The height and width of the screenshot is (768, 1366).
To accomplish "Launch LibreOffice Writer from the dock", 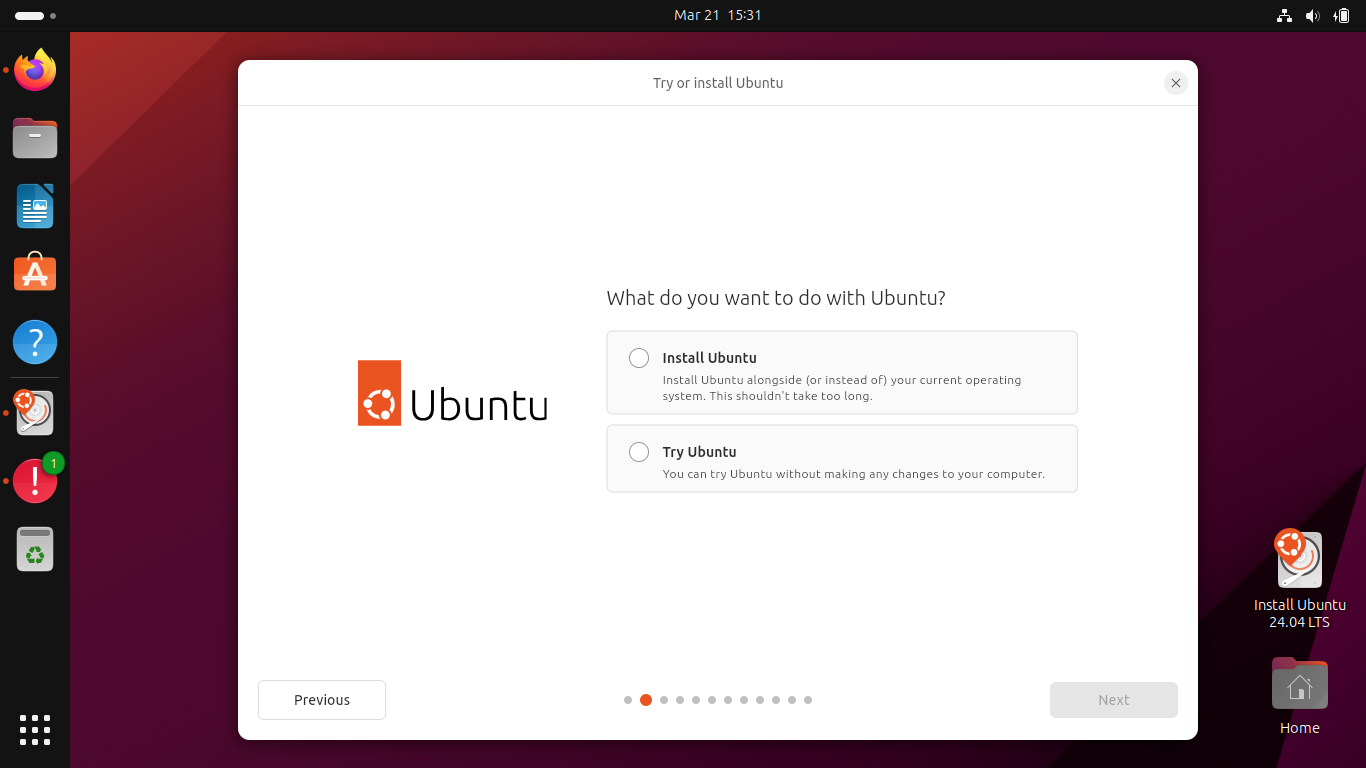I will [35, 206].
